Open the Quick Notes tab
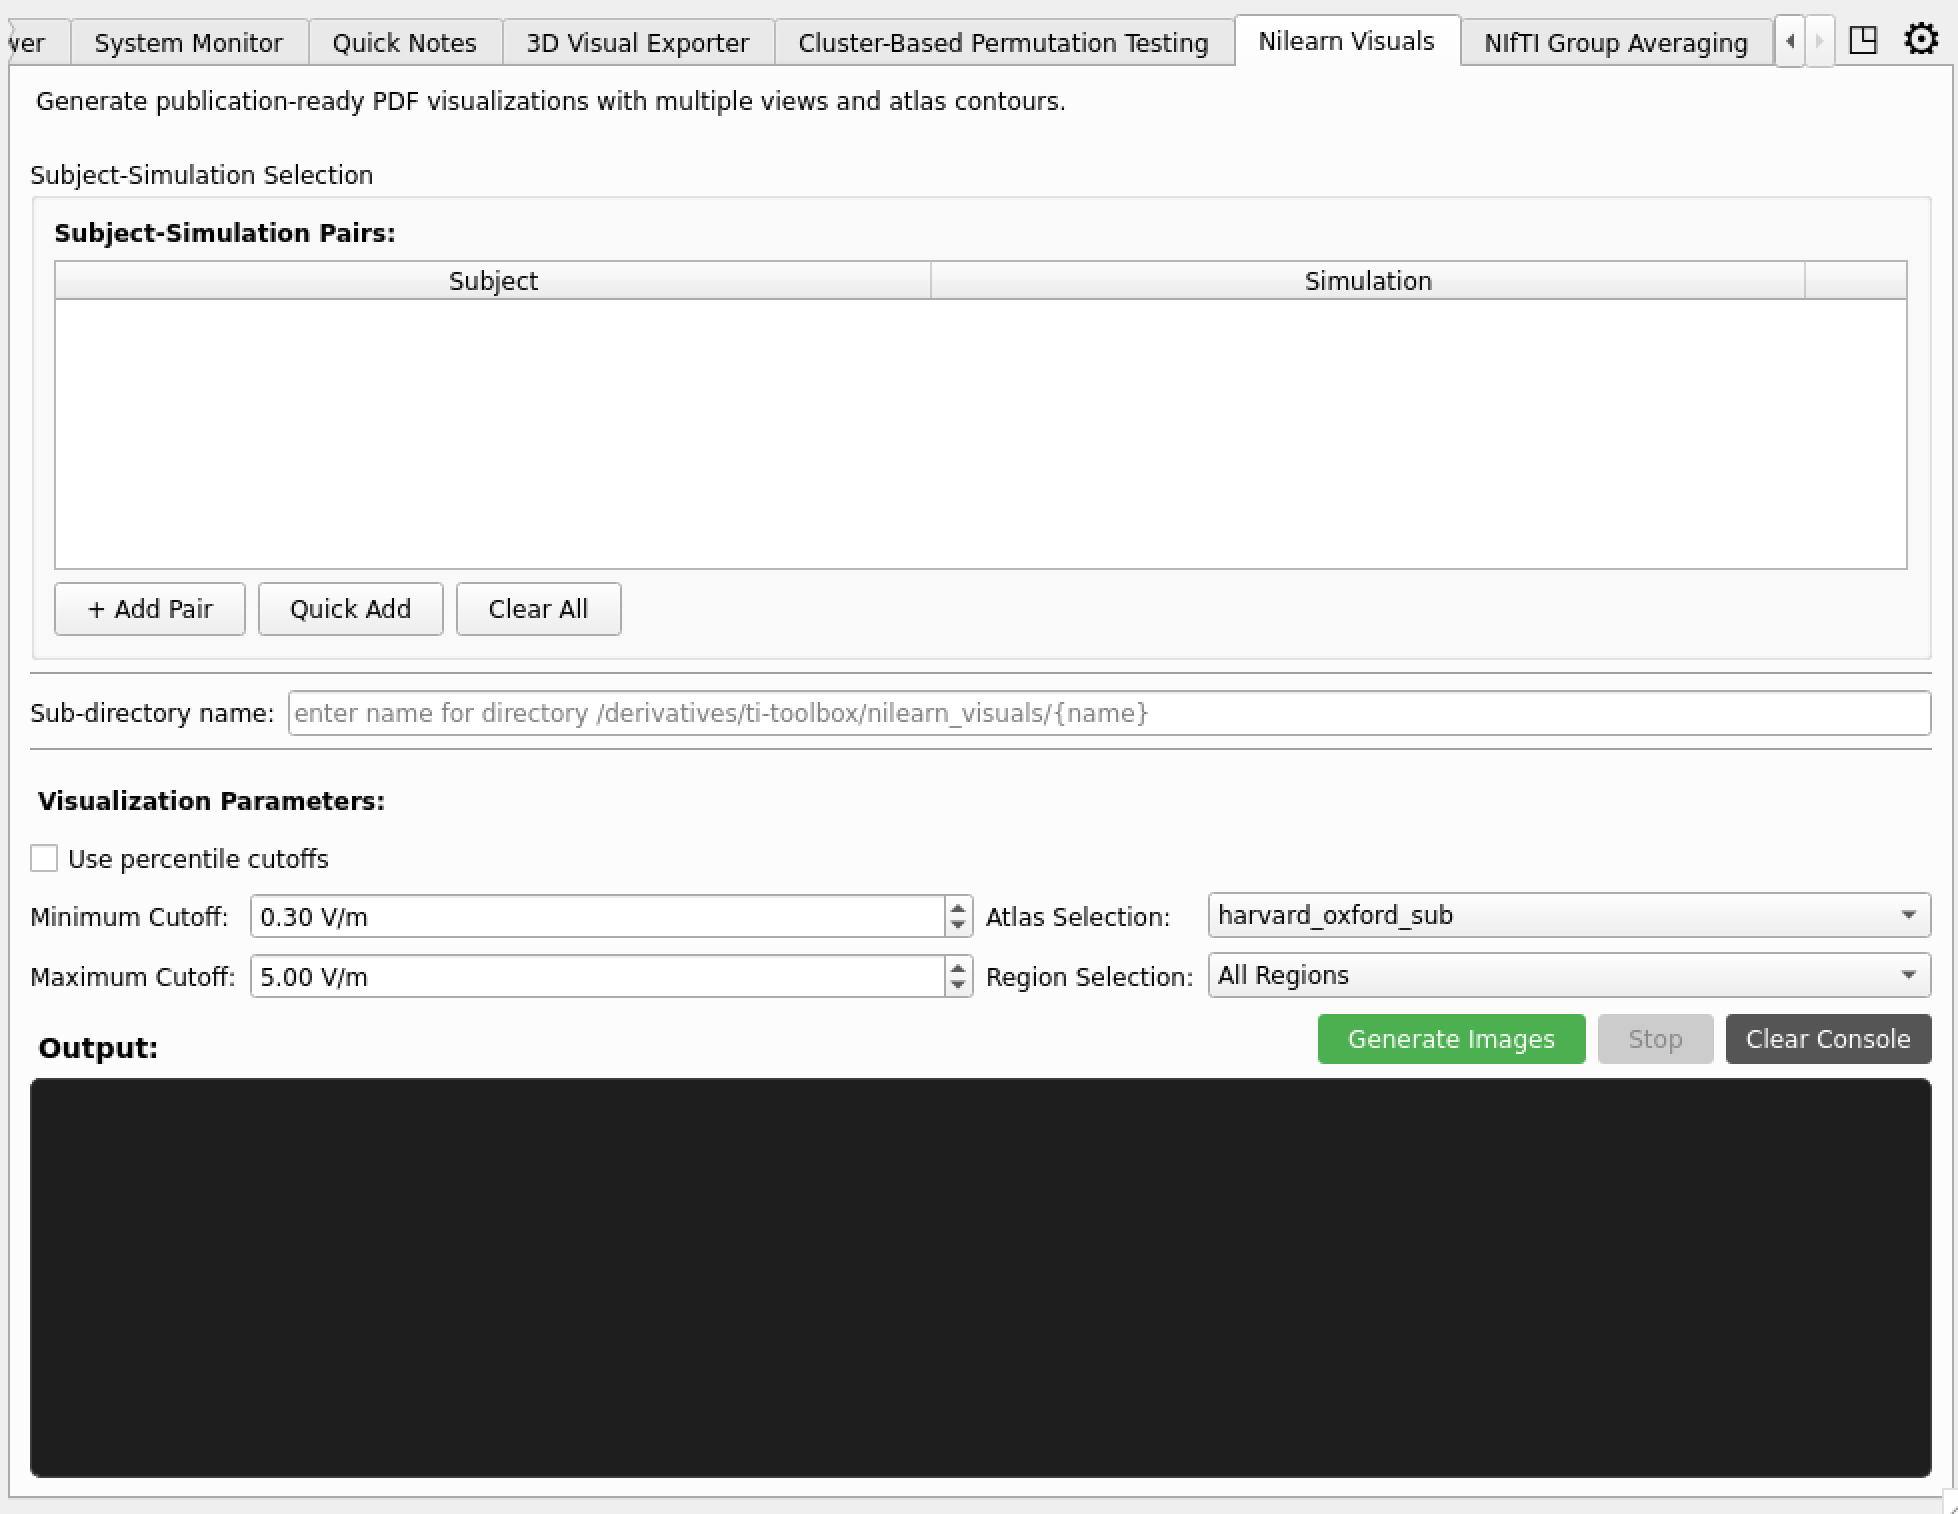1958x1514 pixels. 403,42
